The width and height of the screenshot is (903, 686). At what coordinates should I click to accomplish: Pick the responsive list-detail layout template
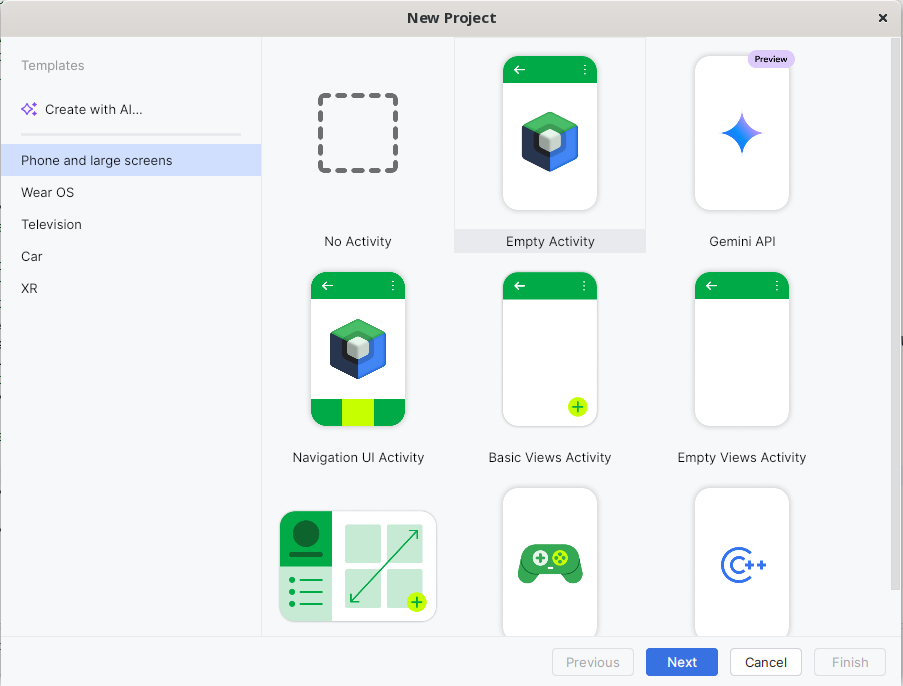click(358, 566)
